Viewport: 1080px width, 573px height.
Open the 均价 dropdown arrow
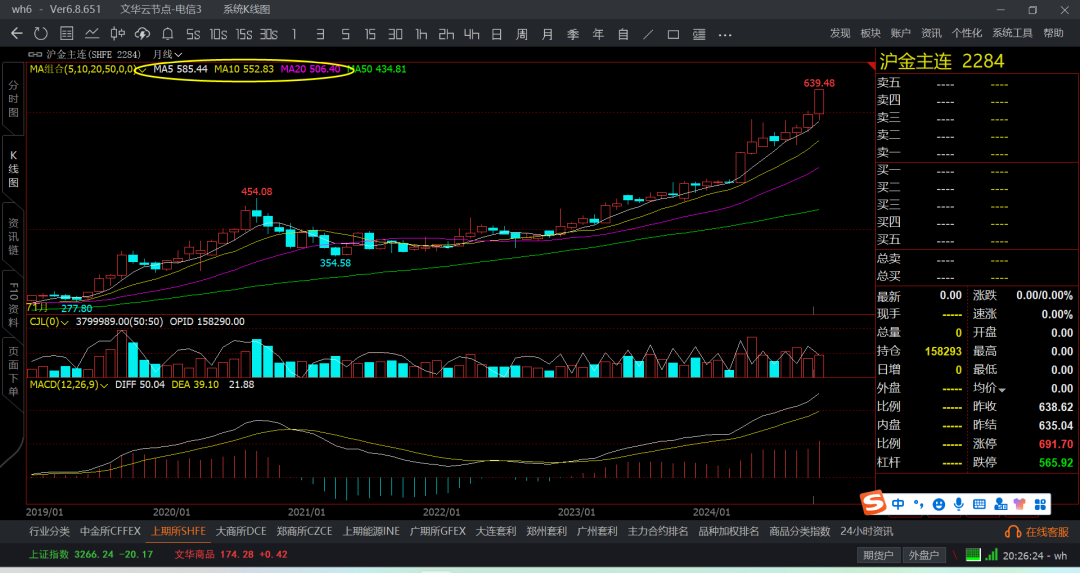pos(1002,389)
